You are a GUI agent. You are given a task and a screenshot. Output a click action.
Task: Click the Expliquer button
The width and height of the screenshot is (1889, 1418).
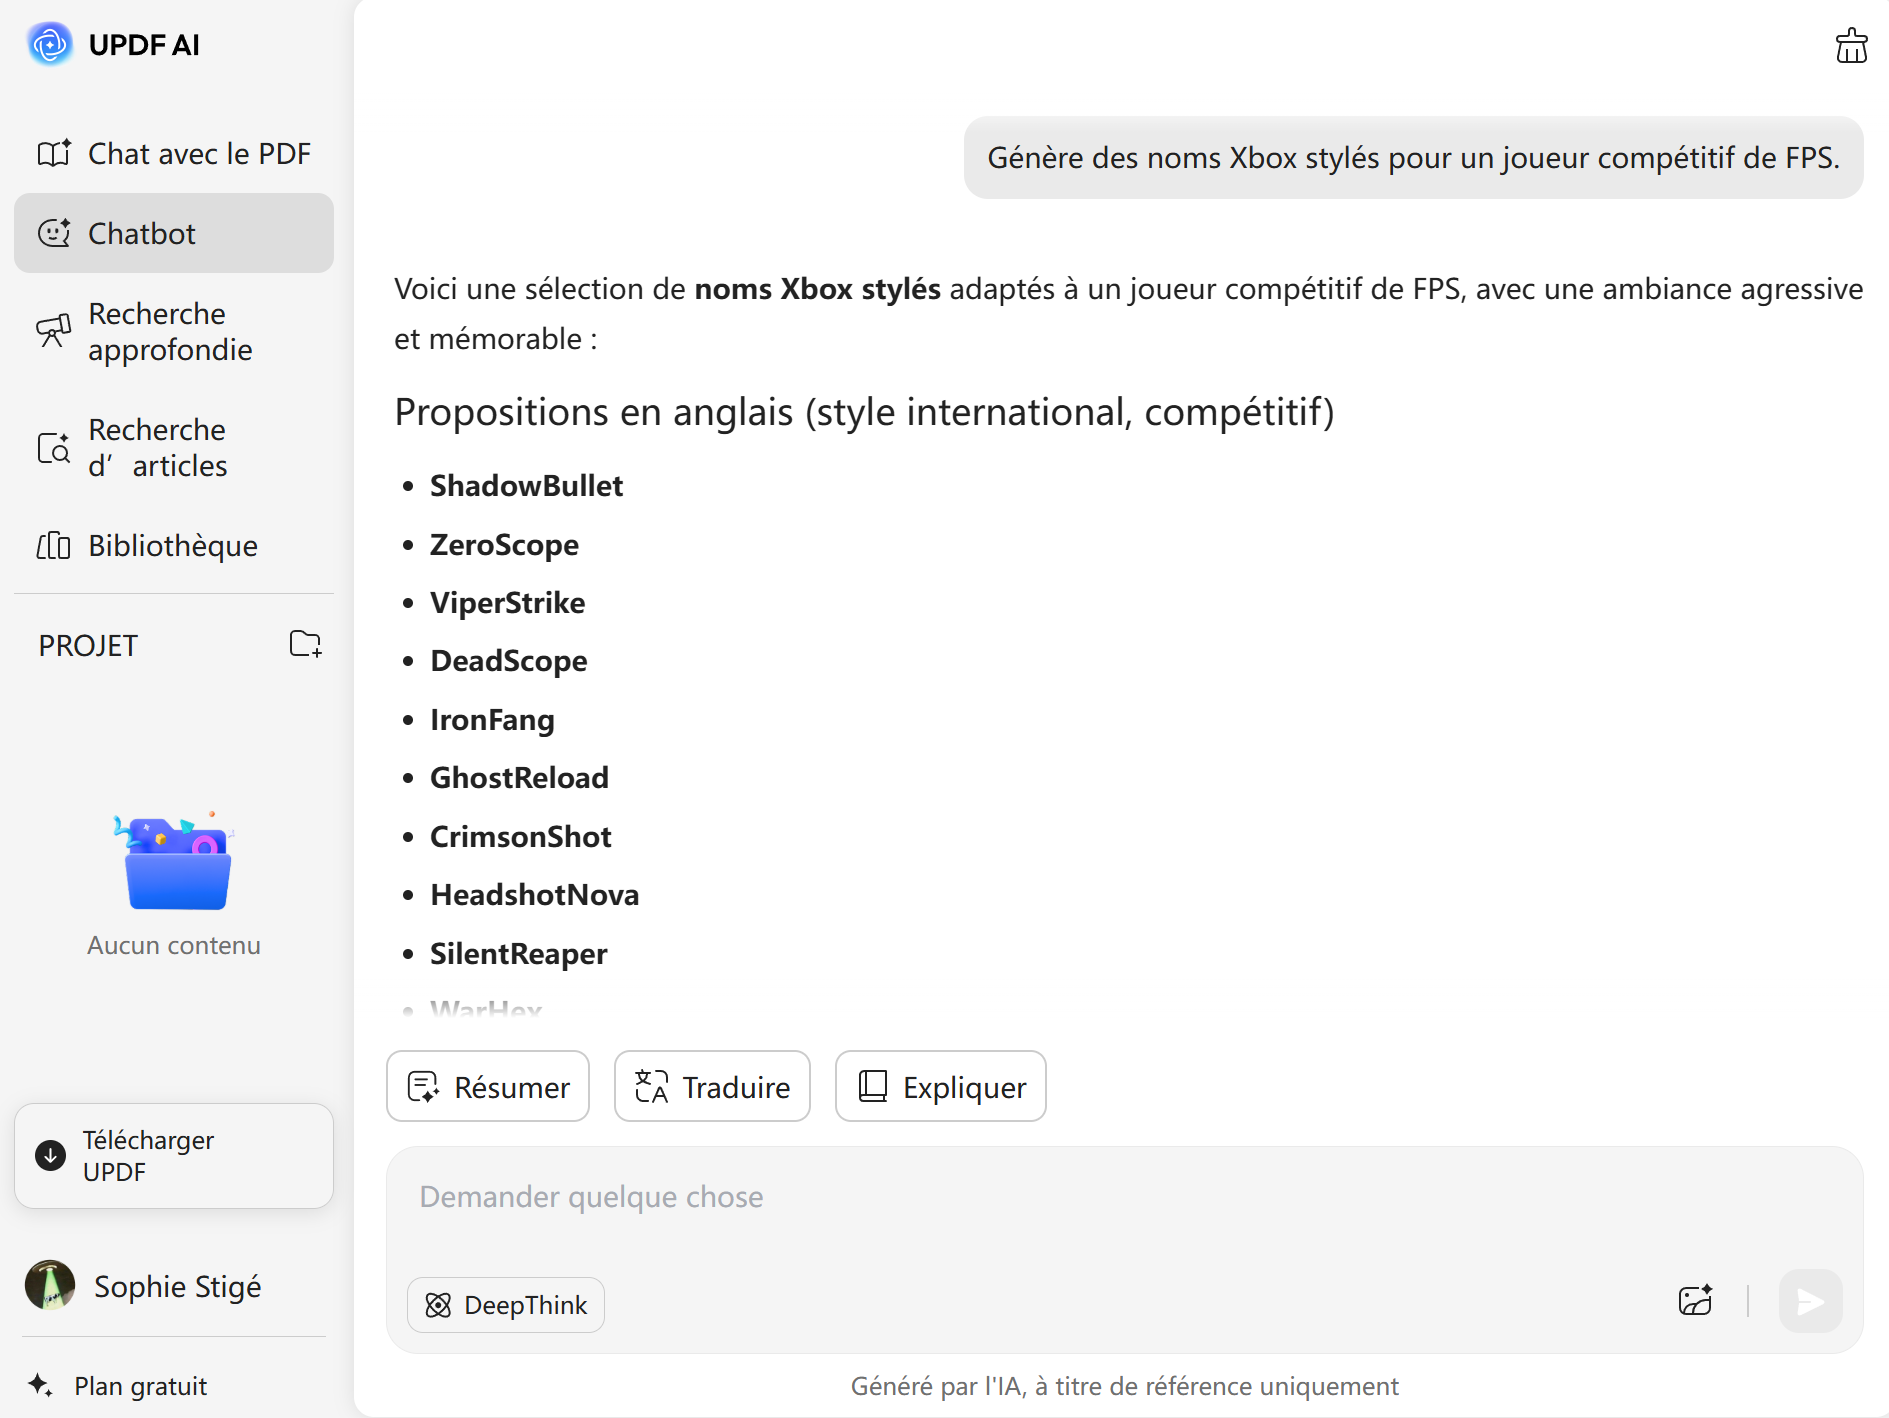point(941,1086)
